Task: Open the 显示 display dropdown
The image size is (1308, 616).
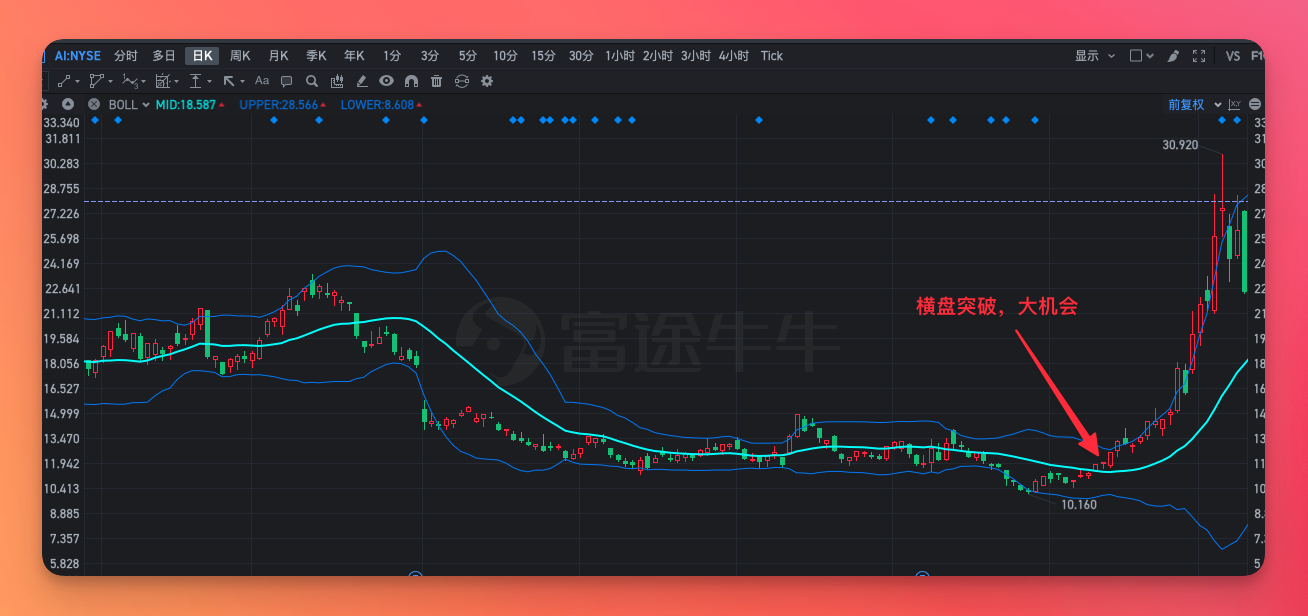Action: click(x=1093, y=56)
